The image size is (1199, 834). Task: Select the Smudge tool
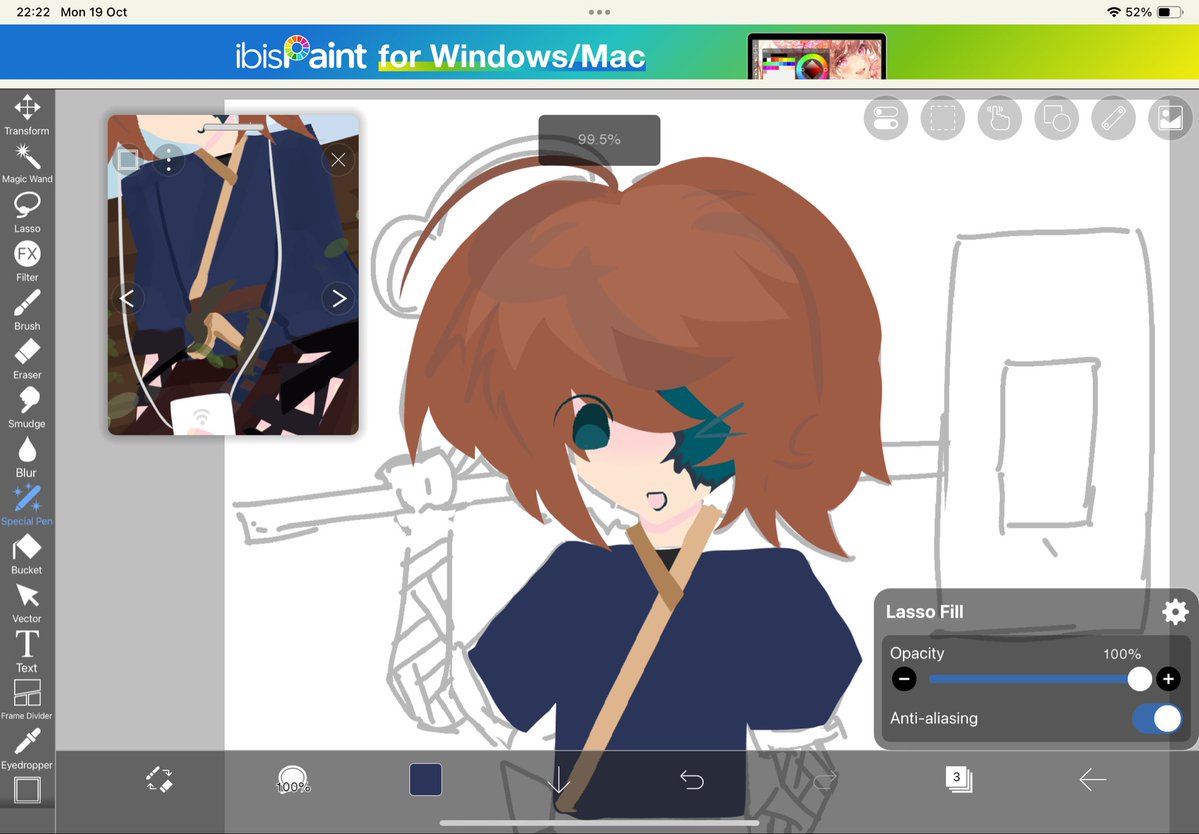(x=27, y=408)
